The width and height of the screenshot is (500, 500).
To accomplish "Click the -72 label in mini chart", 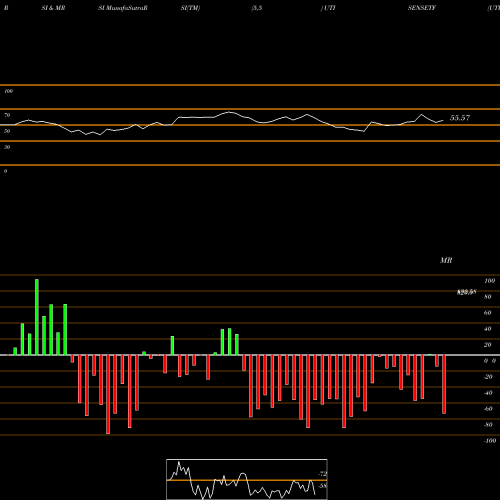I will pyautogui.click(x=322, y=474).
